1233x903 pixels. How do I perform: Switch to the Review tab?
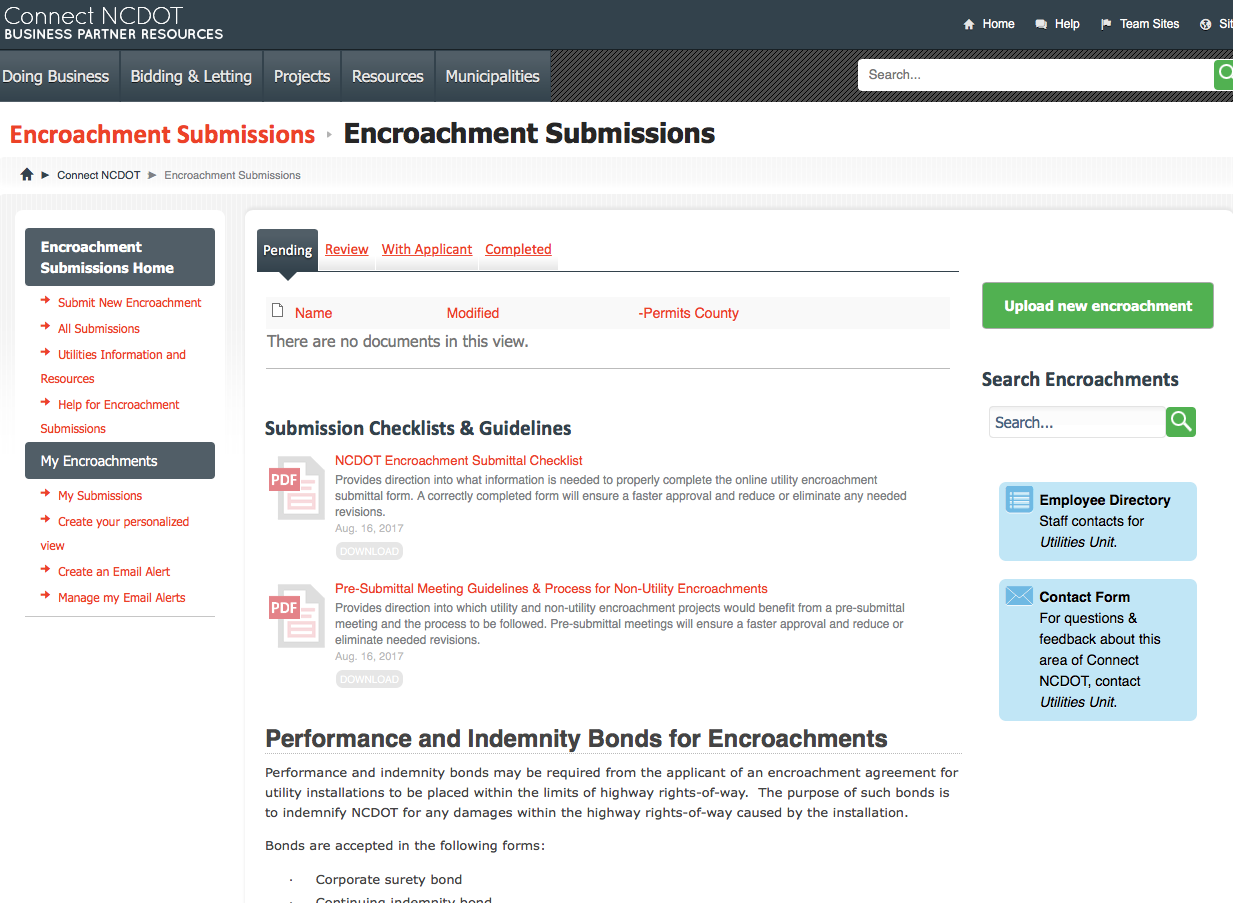(x=346, y=249)
